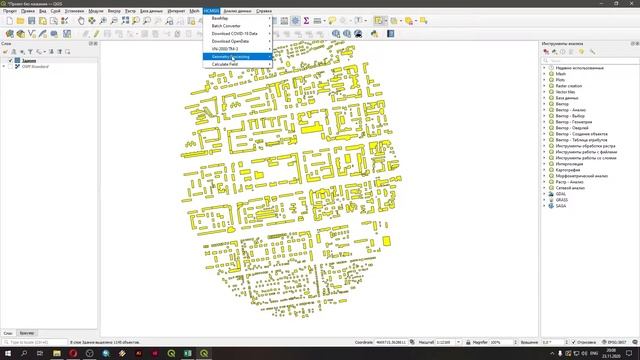Toggle visibility of the OSM Standard layer
Image resolution: width=640 pixels, height=360 pixels.
point(11,67)
